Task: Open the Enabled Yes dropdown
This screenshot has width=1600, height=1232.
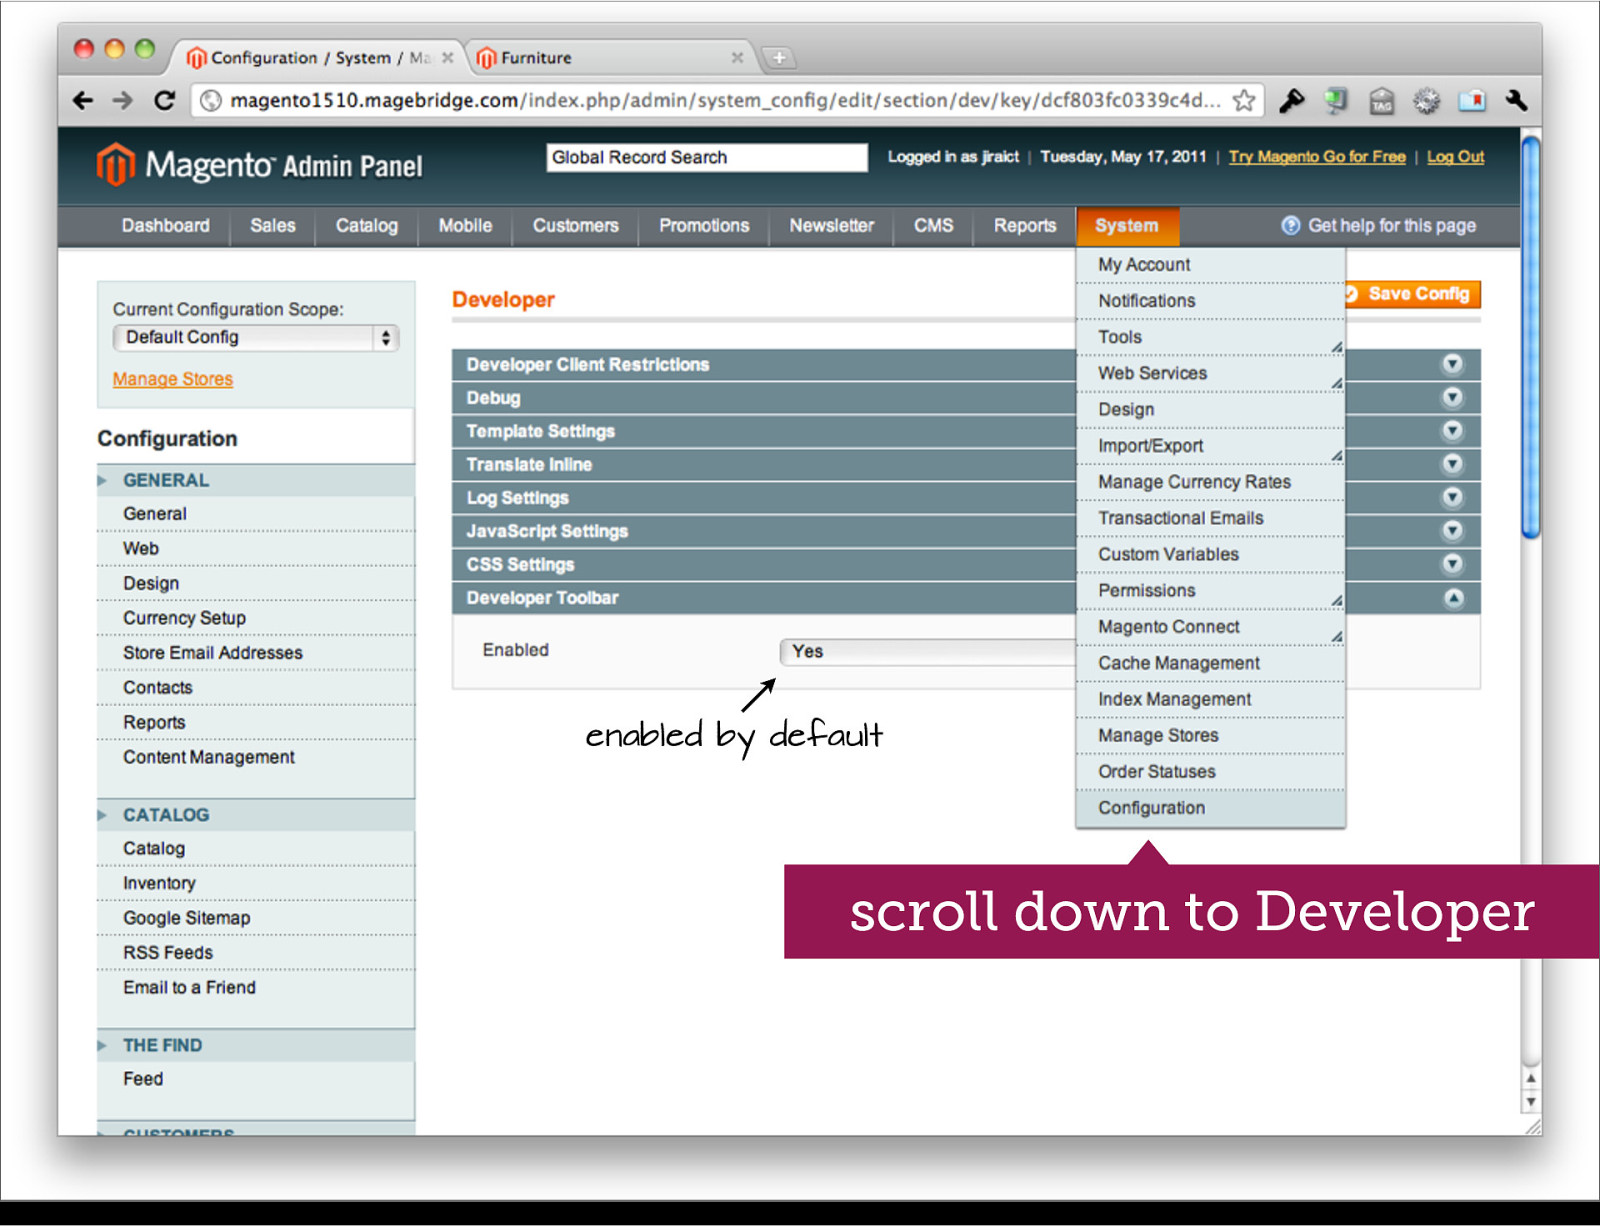Action: pyautogui.click(x=927, y=652)
